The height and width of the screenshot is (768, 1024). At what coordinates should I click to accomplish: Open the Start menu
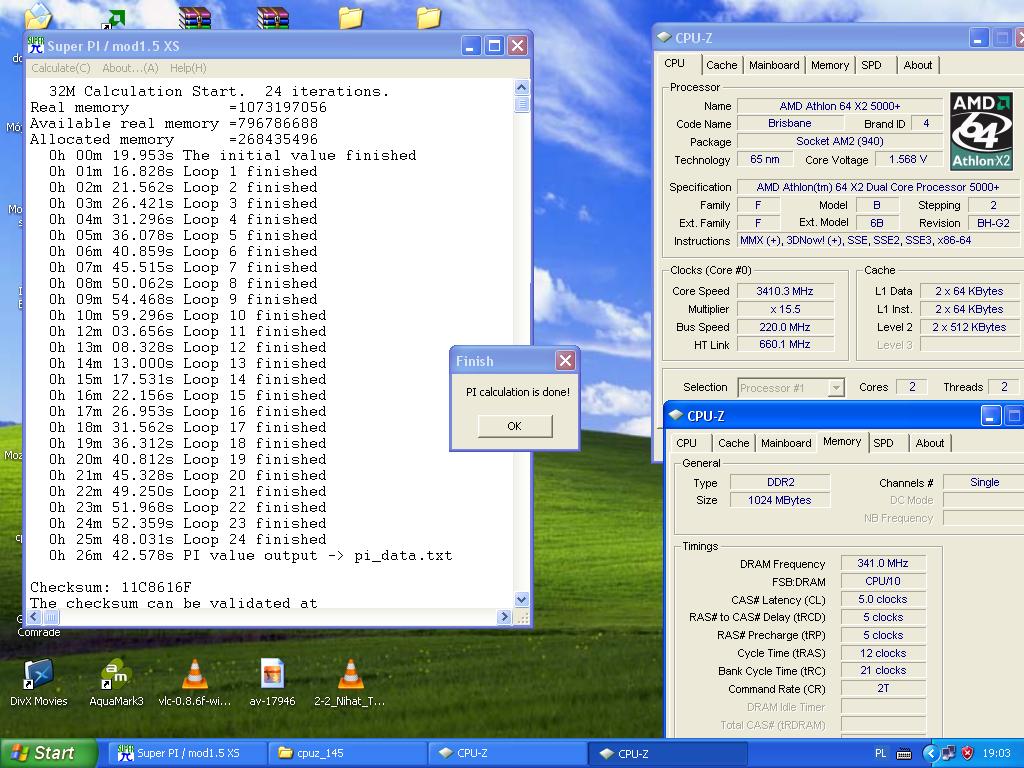click(48, 753)
